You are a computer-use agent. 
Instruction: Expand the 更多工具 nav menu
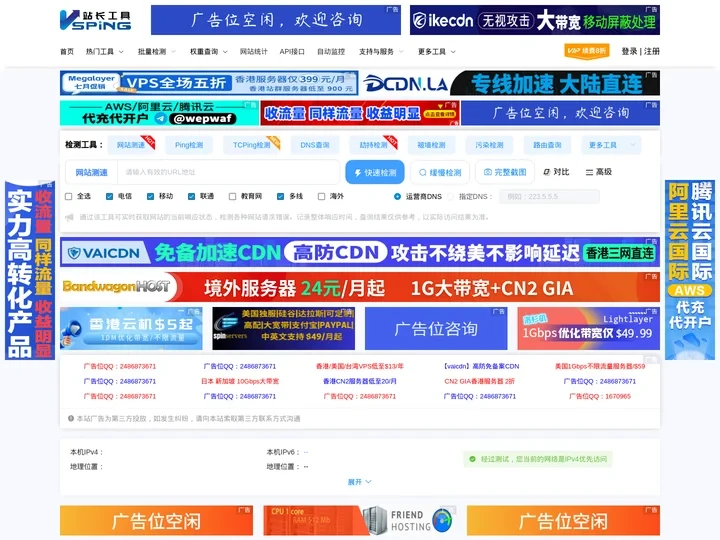(437, 51)
